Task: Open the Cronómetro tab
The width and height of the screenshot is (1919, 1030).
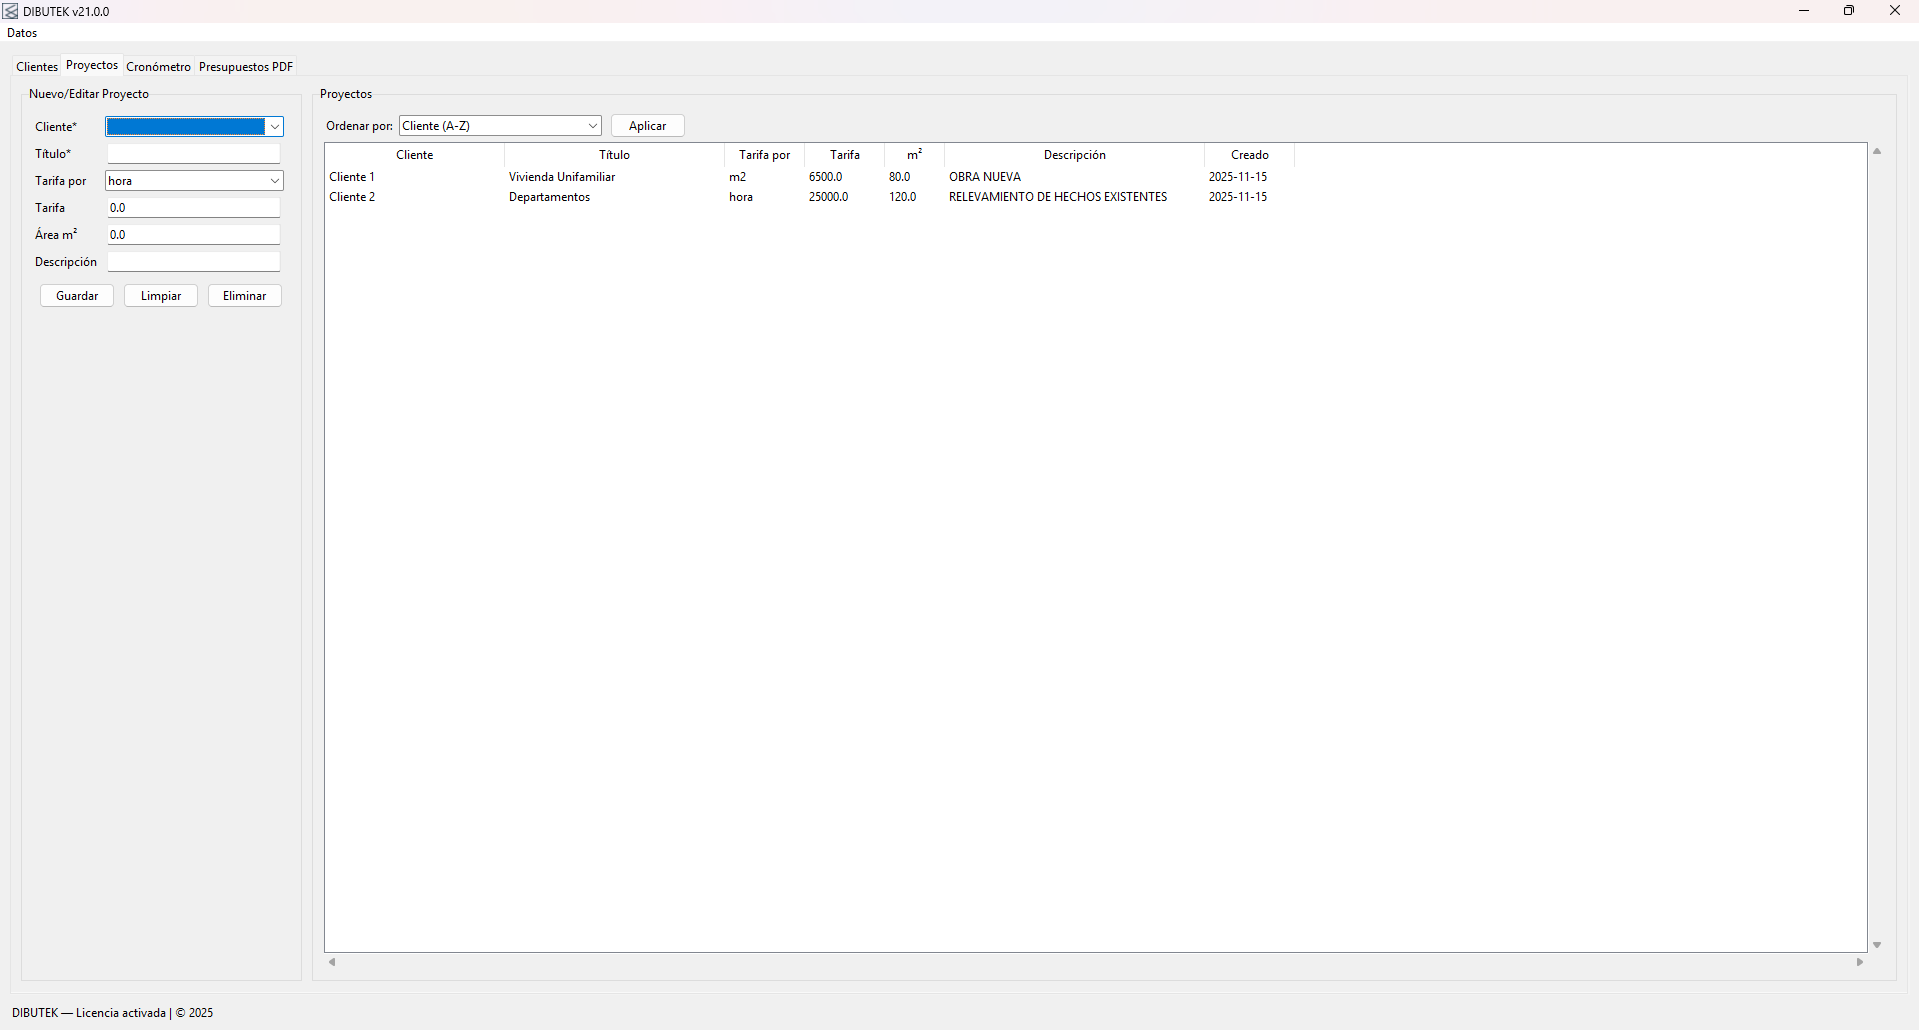Action: (x=158, y=67)
